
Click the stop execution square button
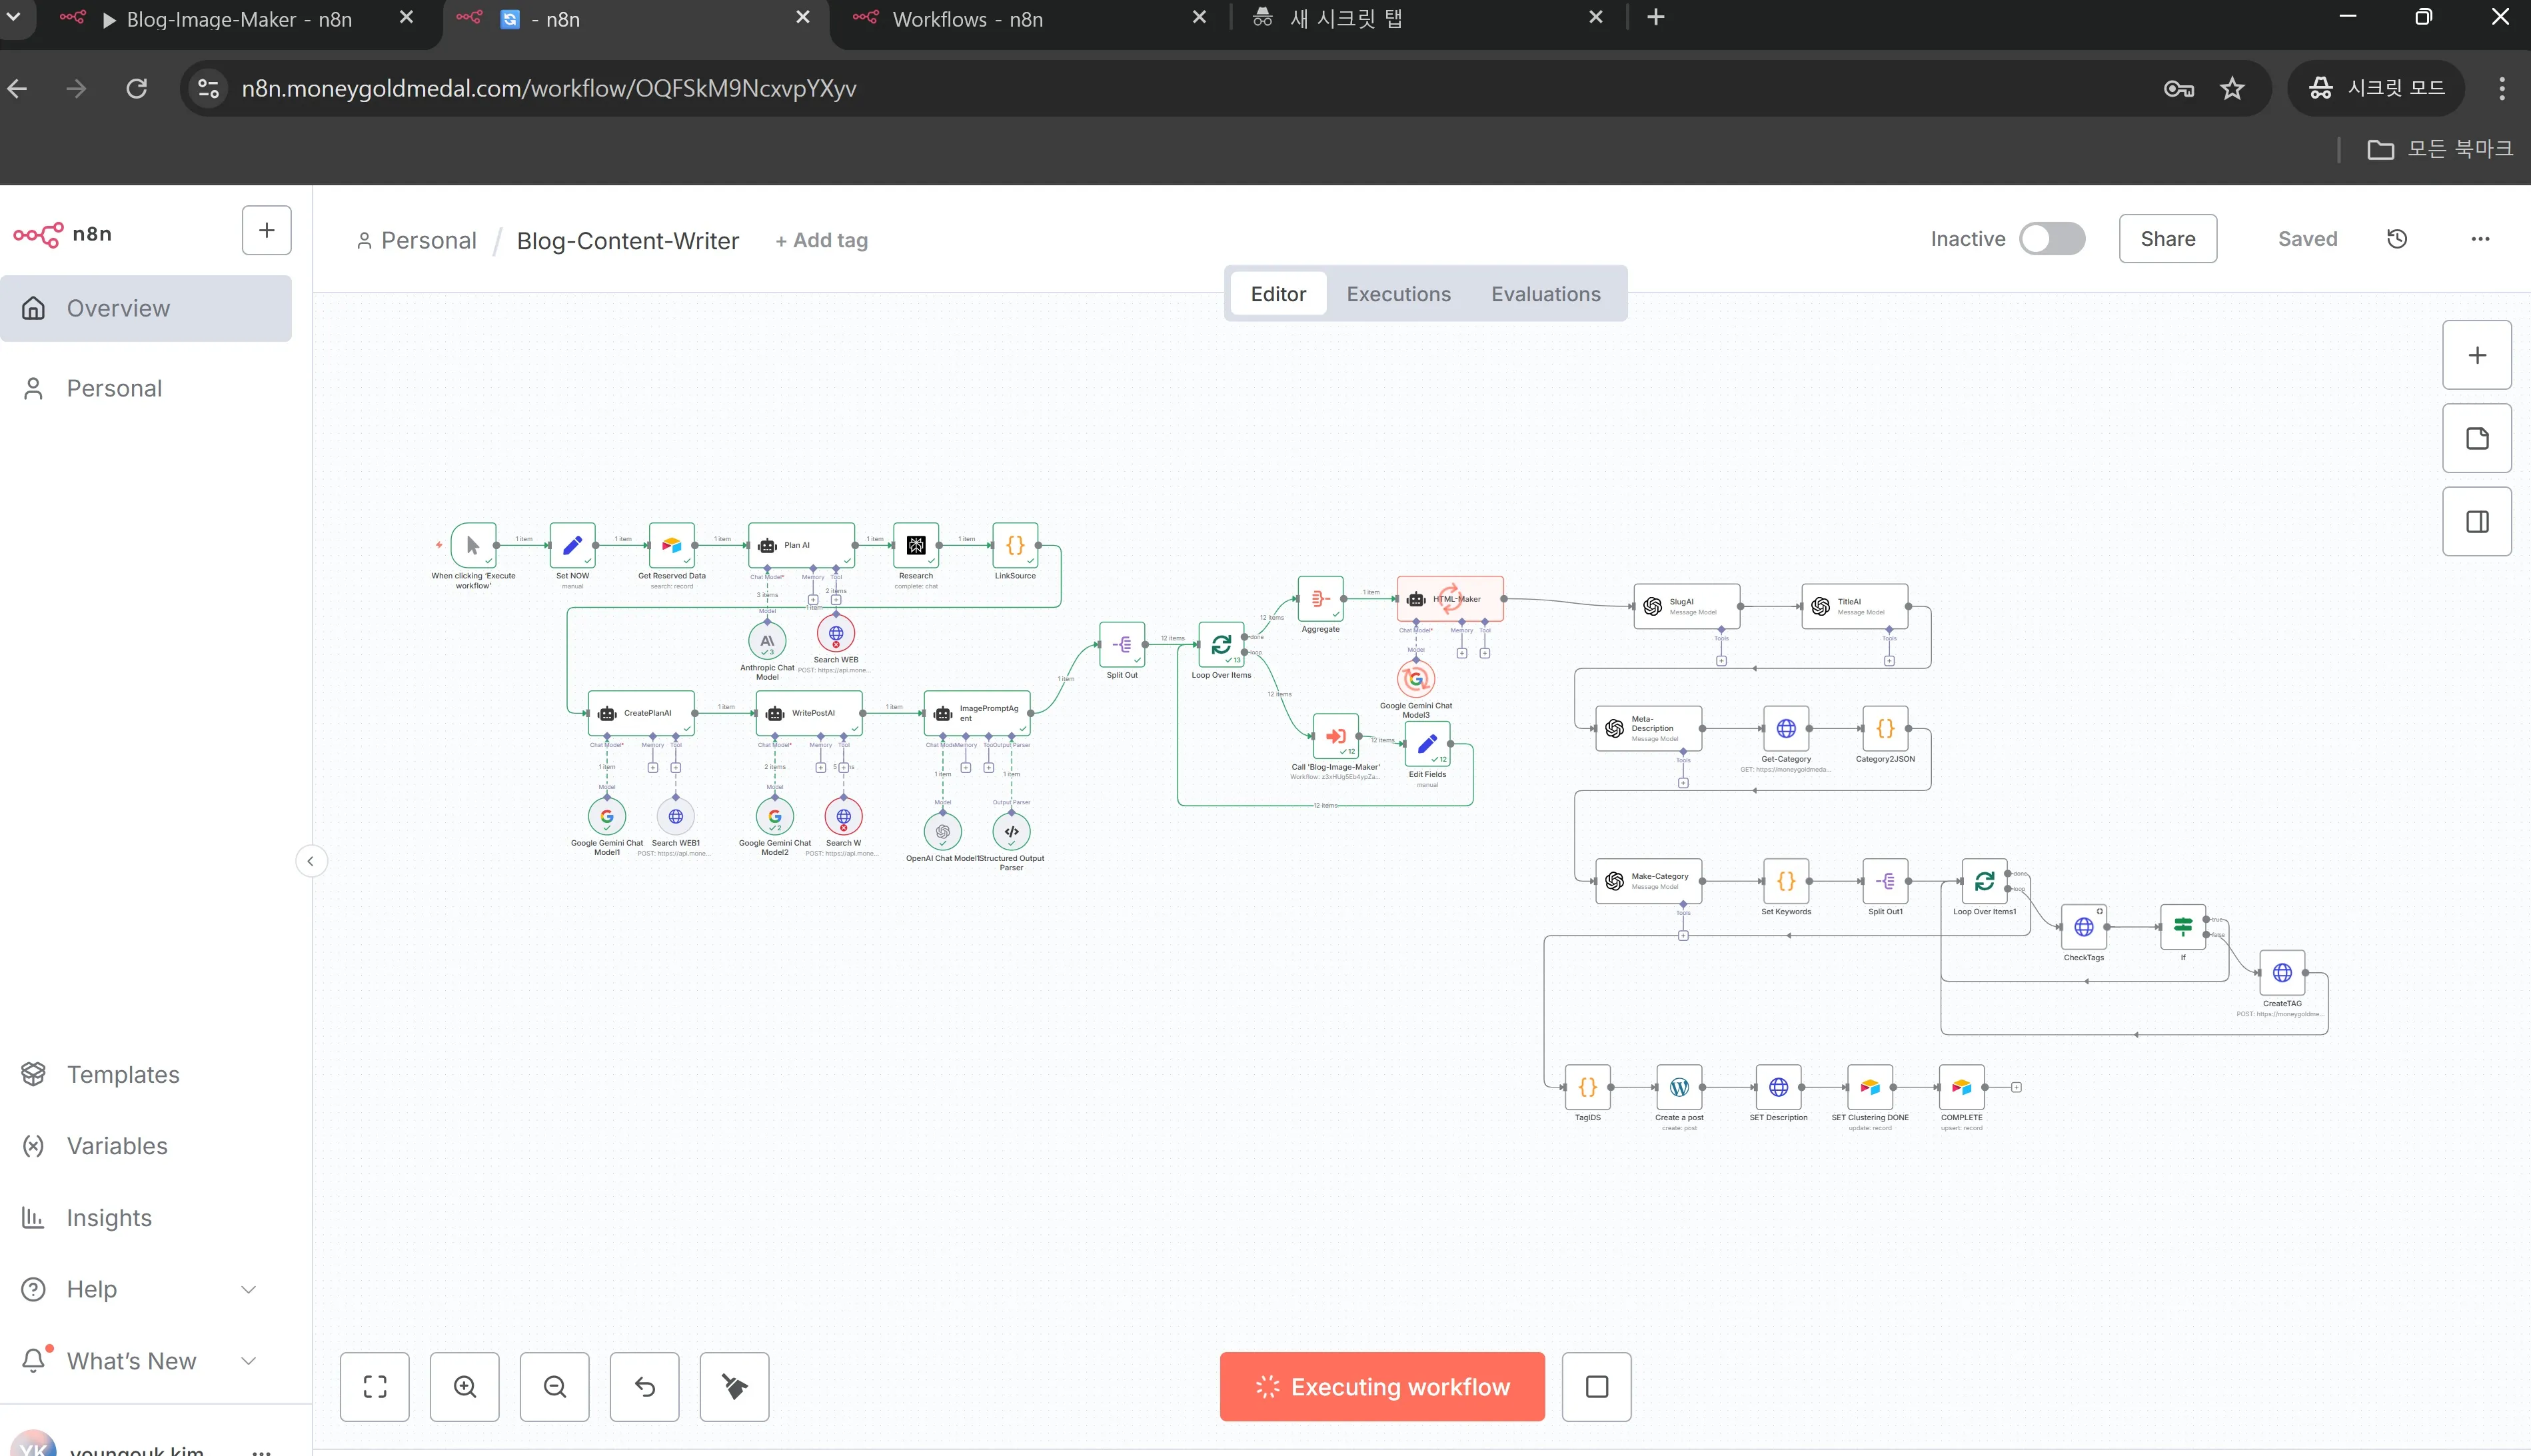coord(1597,1386)
